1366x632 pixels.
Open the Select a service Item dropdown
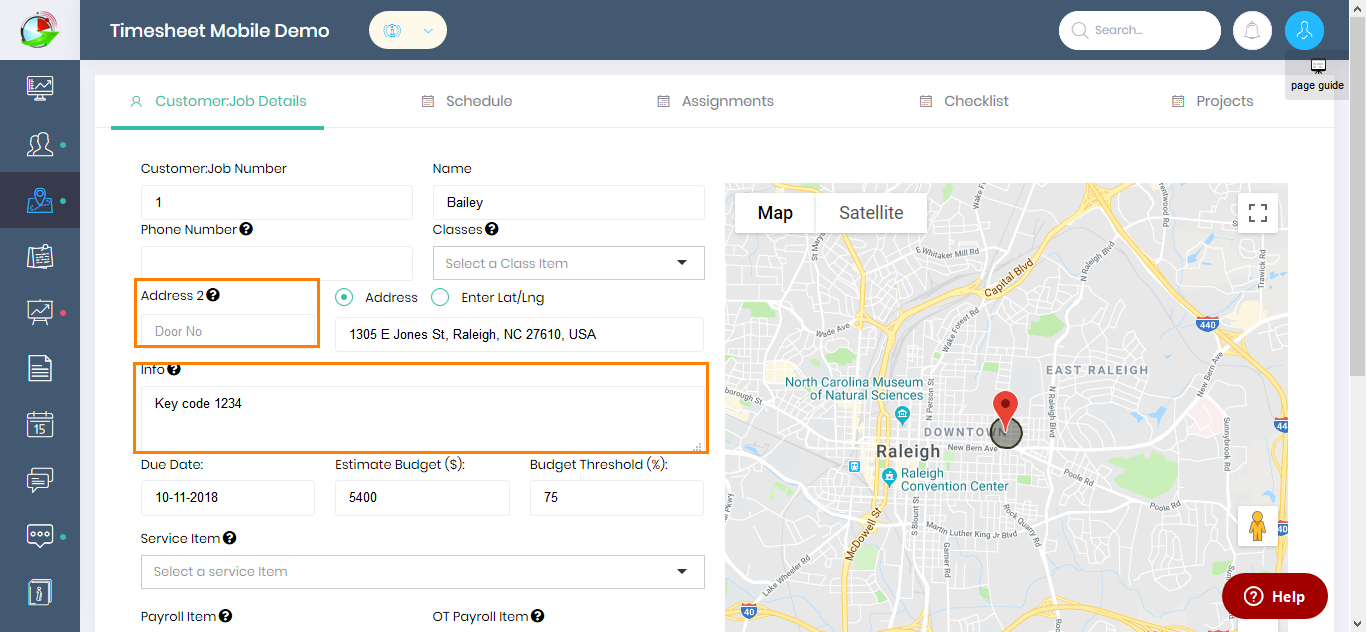[x=422, y=572]
